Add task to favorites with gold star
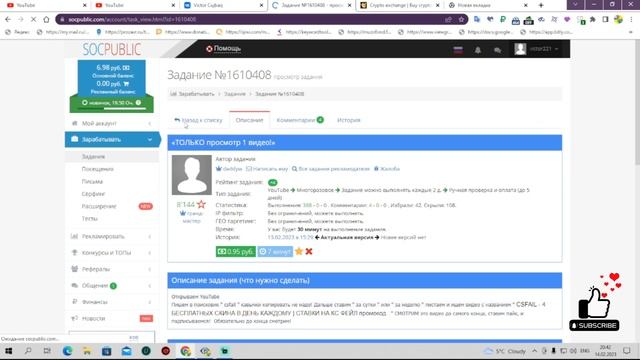This screenshot has width=640, height=360. tap(299, 251)
